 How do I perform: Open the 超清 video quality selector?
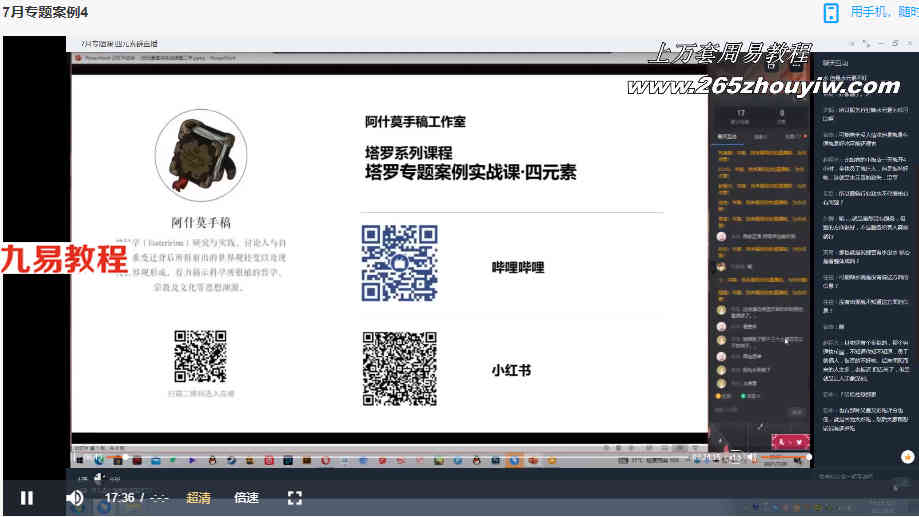click(198, 498)
